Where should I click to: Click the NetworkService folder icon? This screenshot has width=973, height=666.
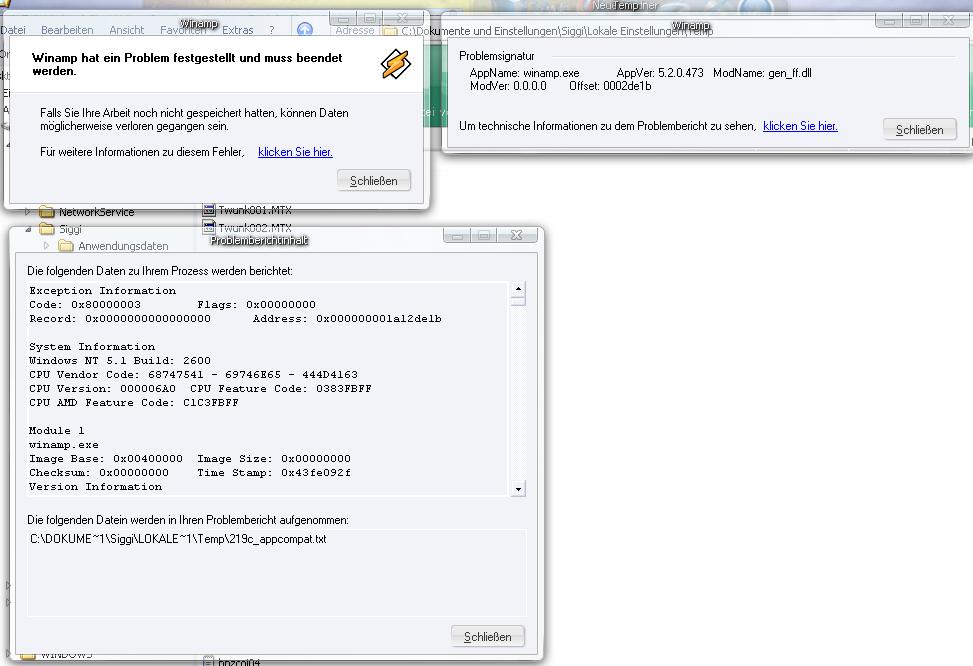[x=47, y=212]
